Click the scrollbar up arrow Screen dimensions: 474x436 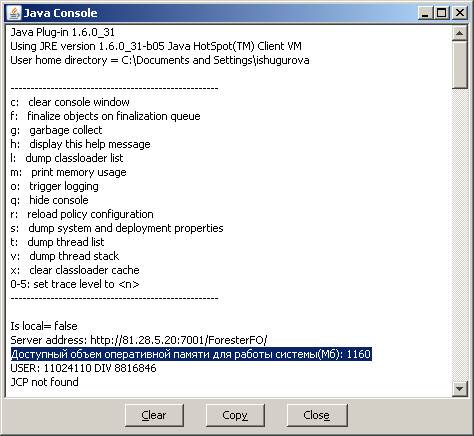pyautogui.click(x=460, y=33)
